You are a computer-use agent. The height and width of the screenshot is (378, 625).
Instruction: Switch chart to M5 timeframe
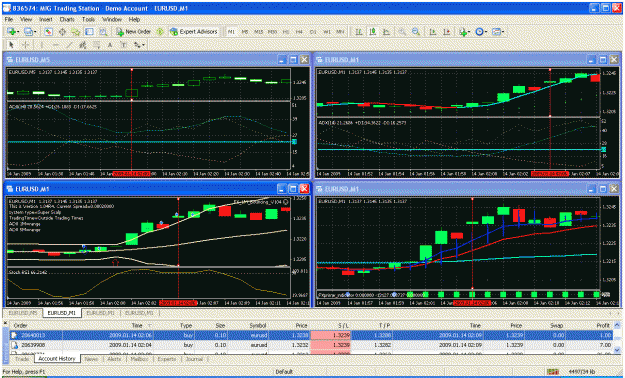click(245, 32)
